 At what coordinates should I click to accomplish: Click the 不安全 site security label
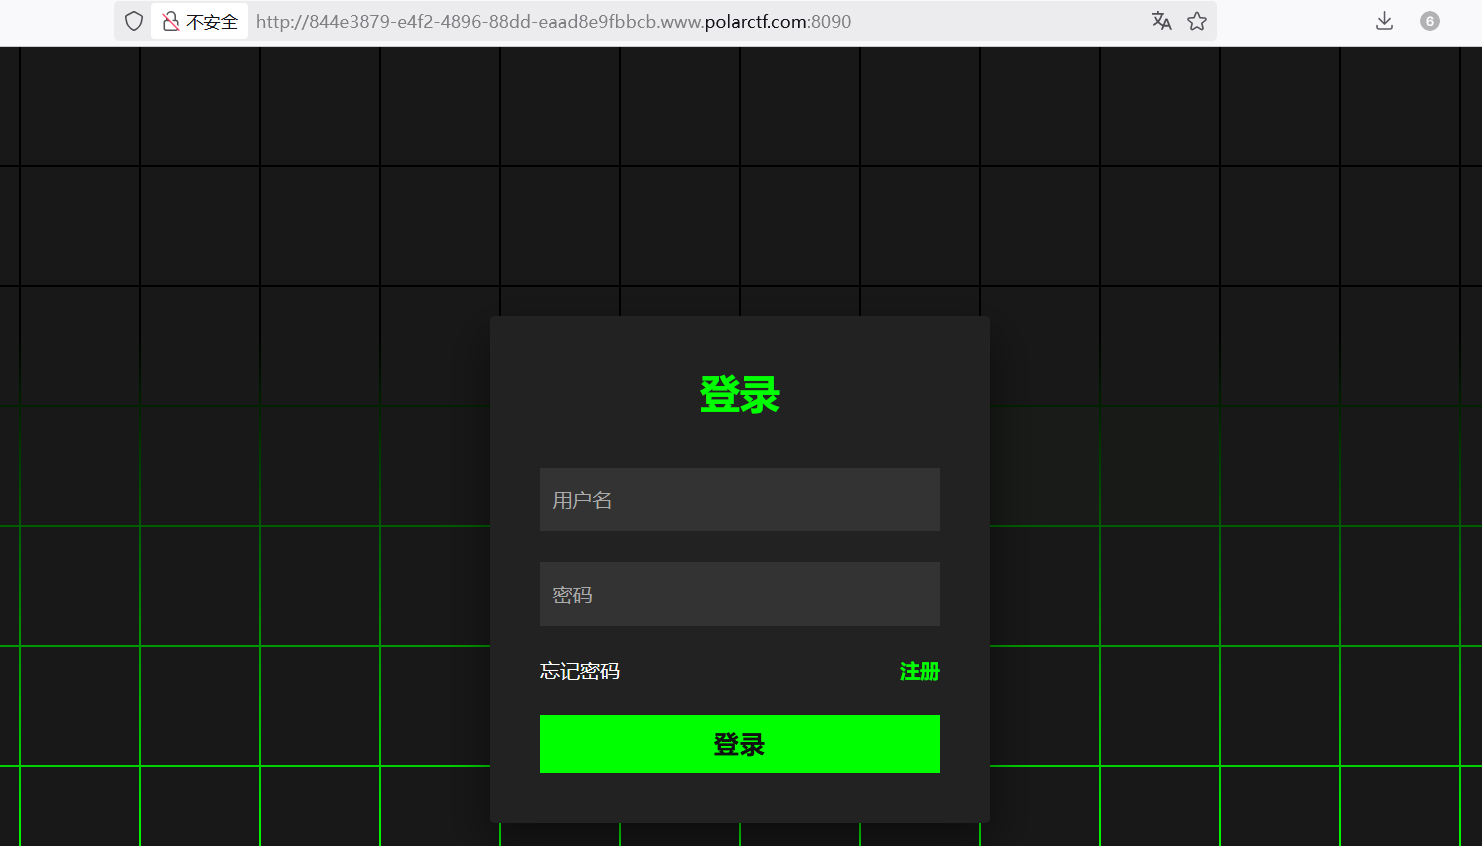[212, 22]
